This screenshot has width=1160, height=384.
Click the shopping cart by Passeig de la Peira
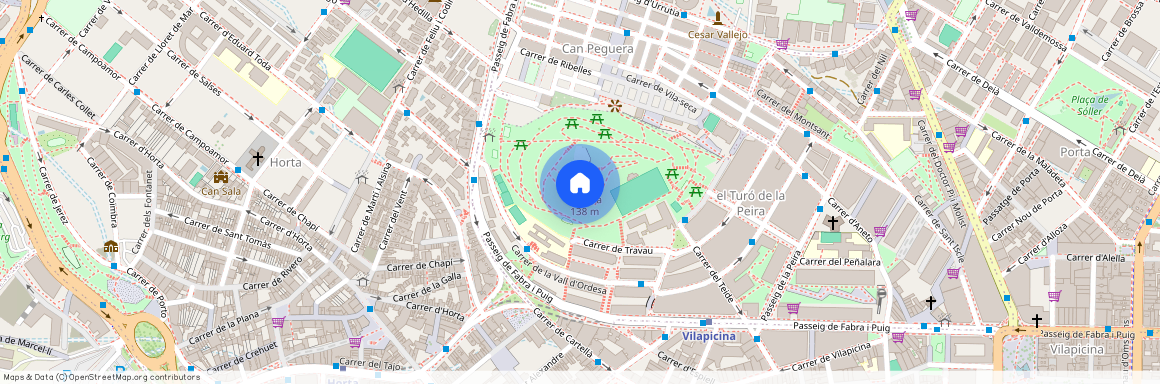793,308
